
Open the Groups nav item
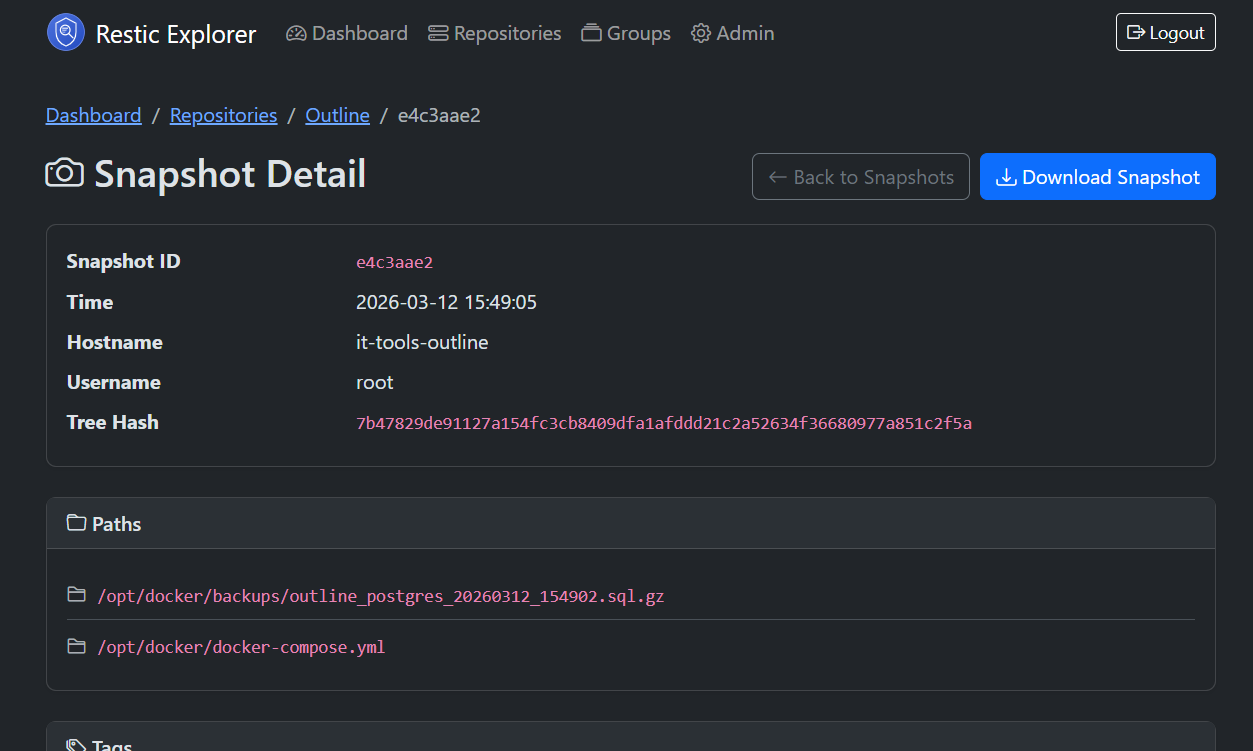pyautogui.click(x=626, y=33)
